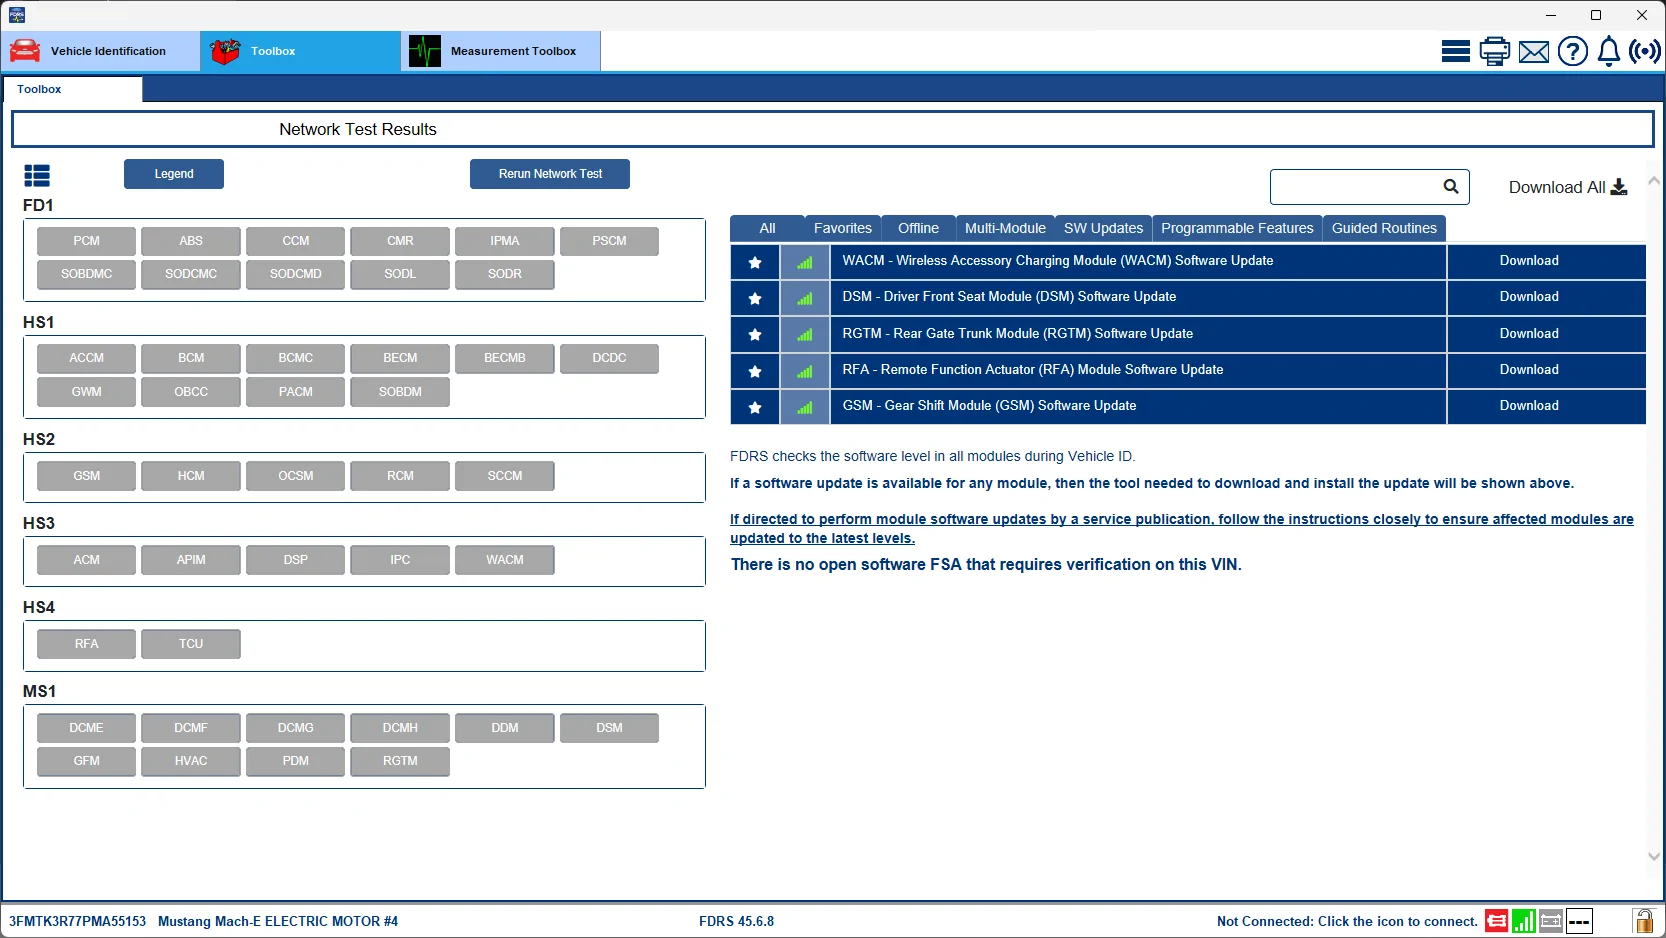The image size is (1666, 938).
Task: Select the GWM module button
Action: tap(86, 392)
